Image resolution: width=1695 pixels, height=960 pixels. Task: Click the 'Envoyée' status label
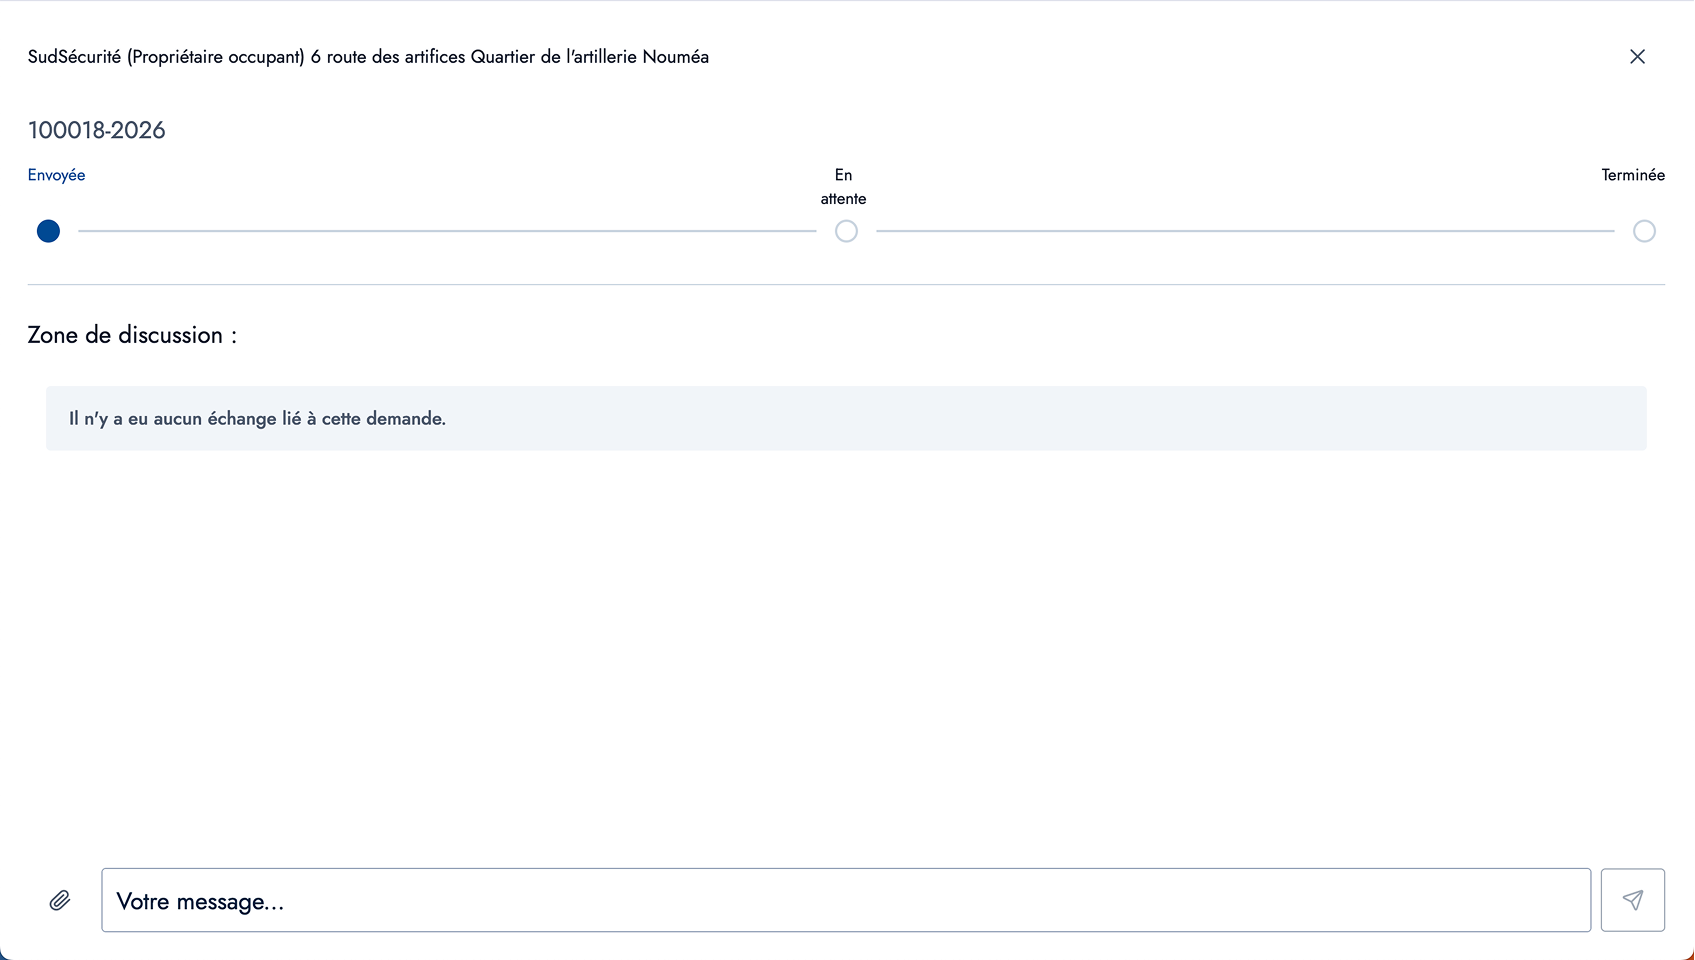click(x=56, y=175)
